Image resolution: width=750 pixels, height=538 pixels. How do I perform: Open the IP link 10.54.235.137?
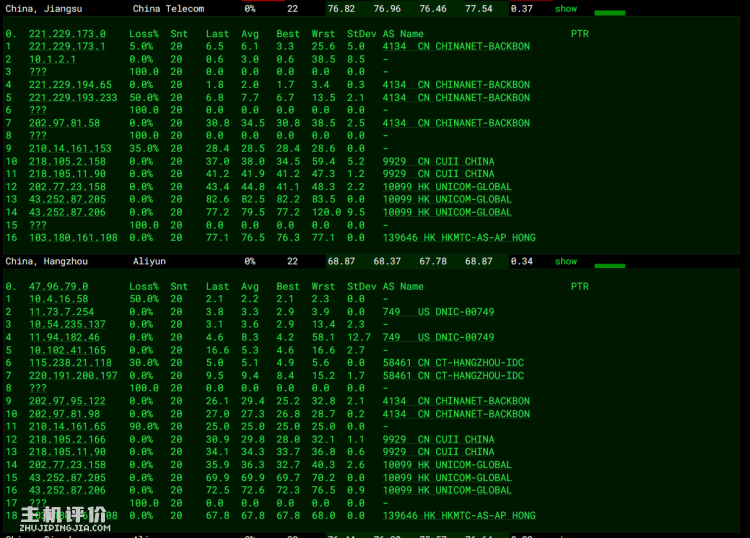tap(67, 324)
